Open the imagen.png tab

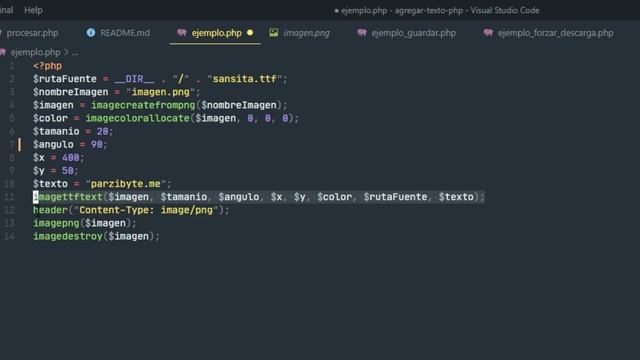(x=307, y=33)
